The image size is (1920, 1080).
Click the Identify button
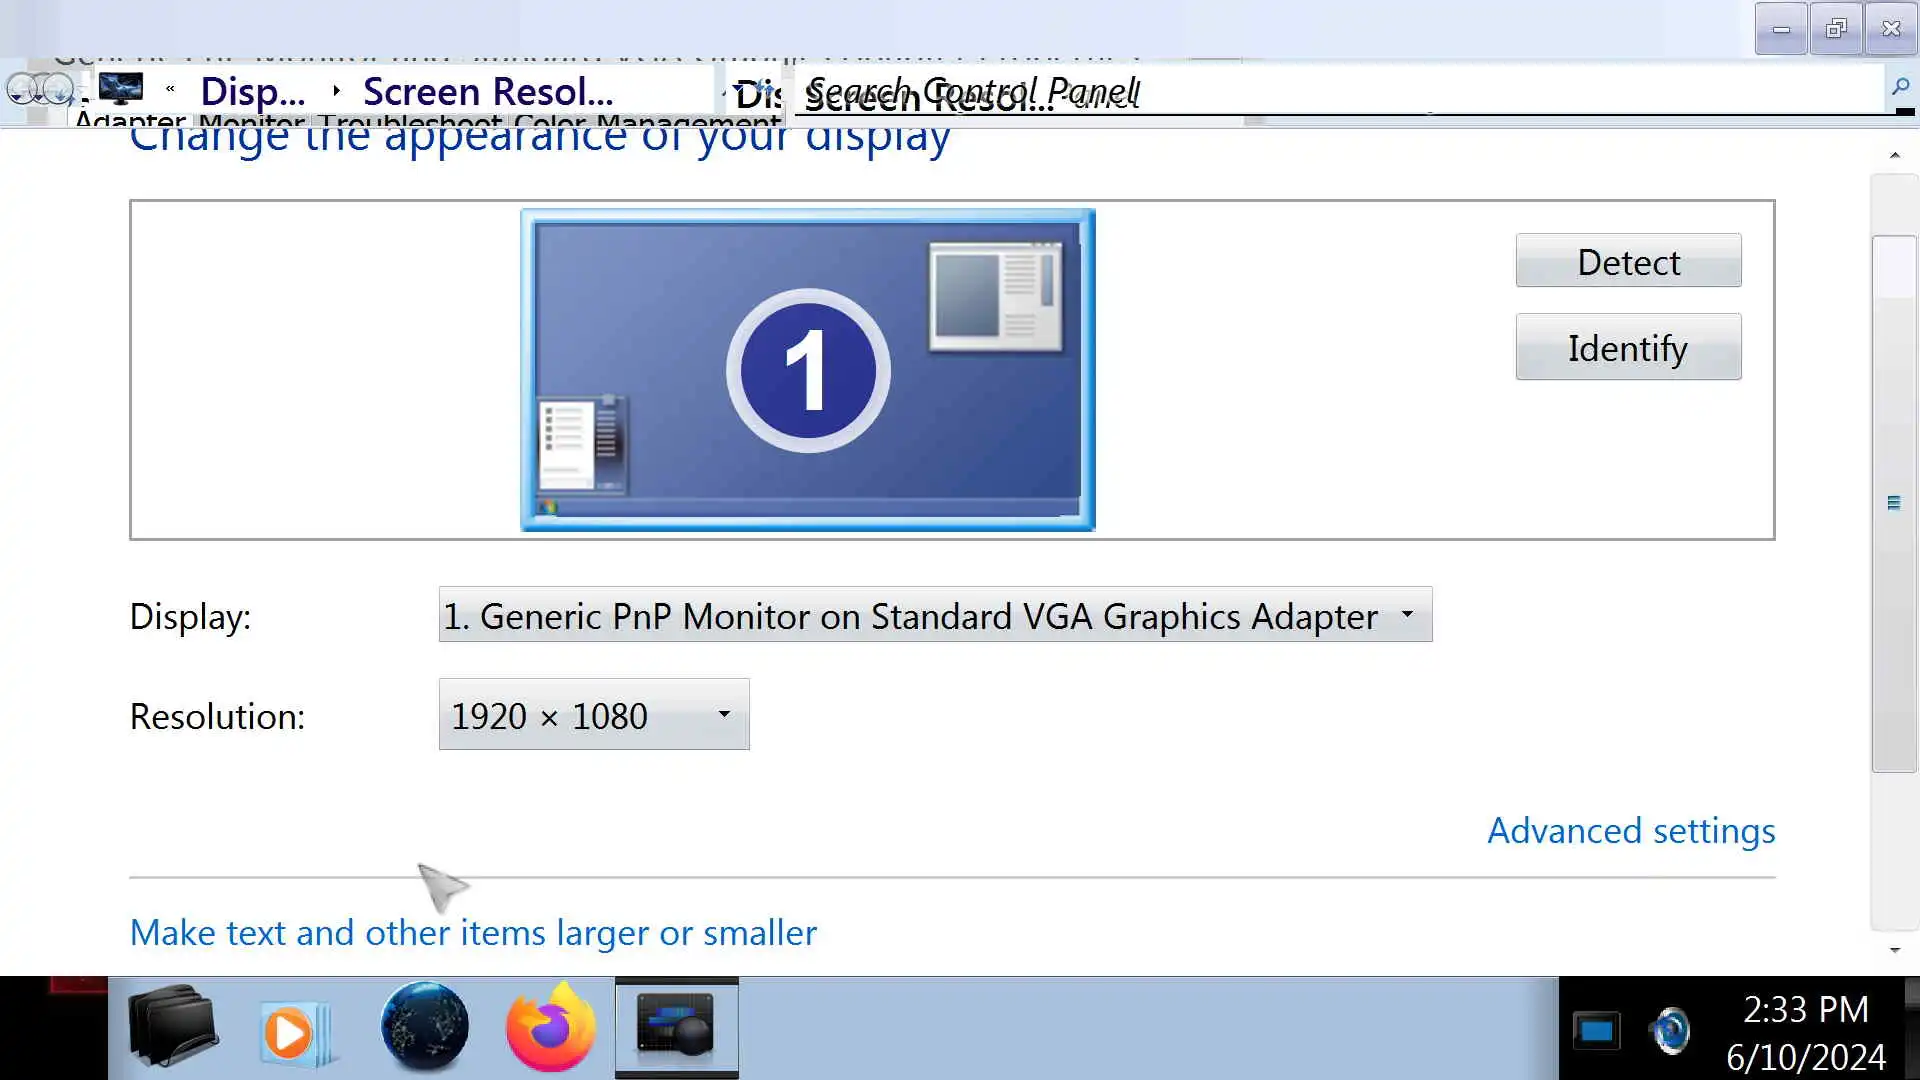coord(1628,347)
